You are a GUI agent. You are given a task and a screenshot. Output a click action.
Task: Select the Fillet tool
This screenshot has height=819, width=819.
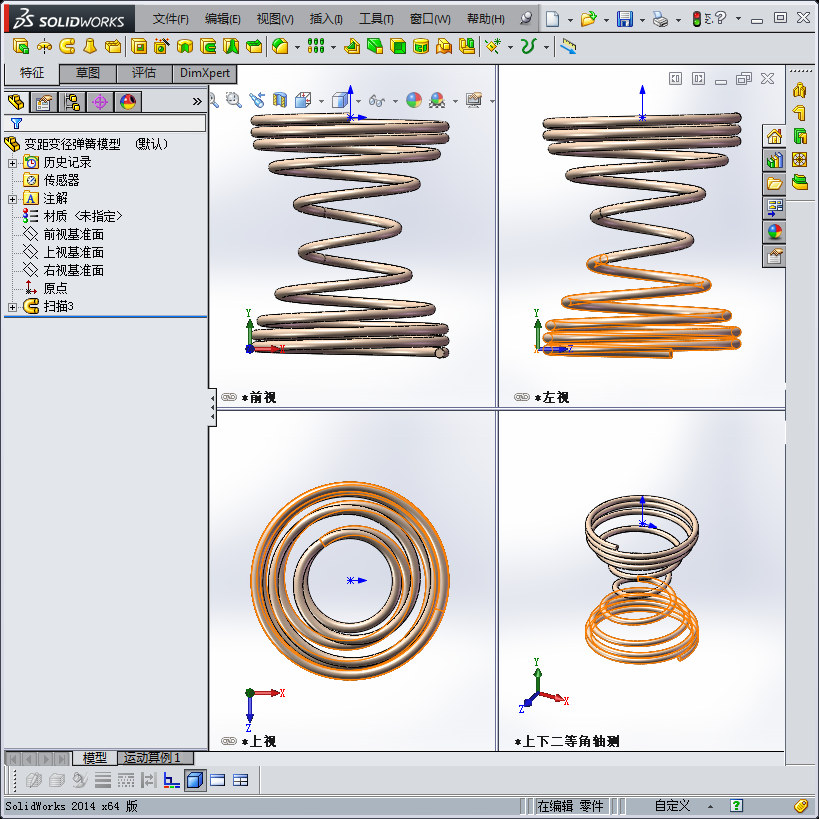coord(280,46)
